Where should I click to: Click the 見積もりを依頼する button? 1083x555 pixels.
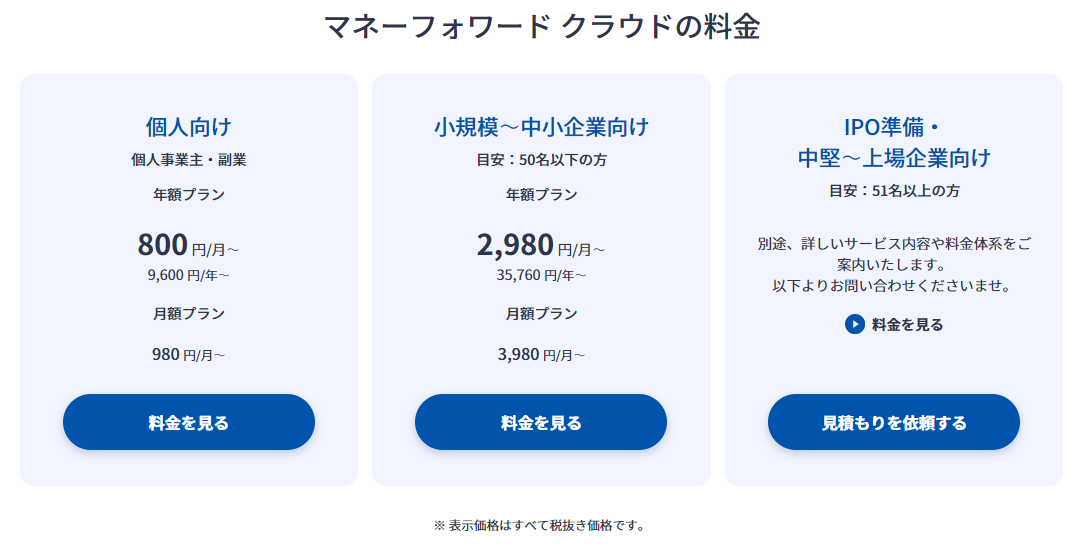point(893,422)
